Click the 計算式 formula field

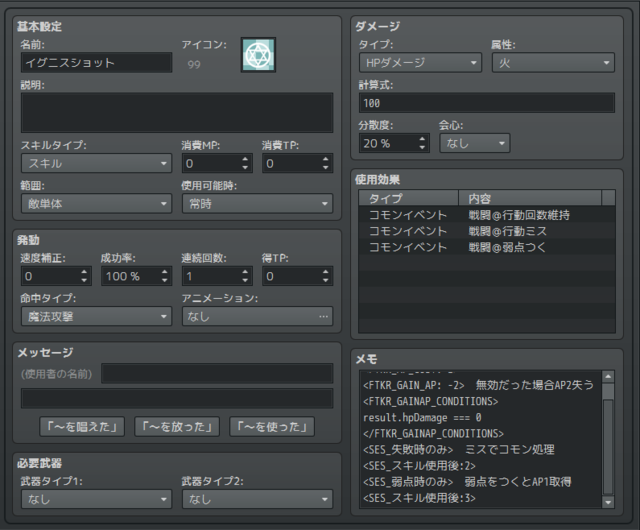(x=487, y=103)
